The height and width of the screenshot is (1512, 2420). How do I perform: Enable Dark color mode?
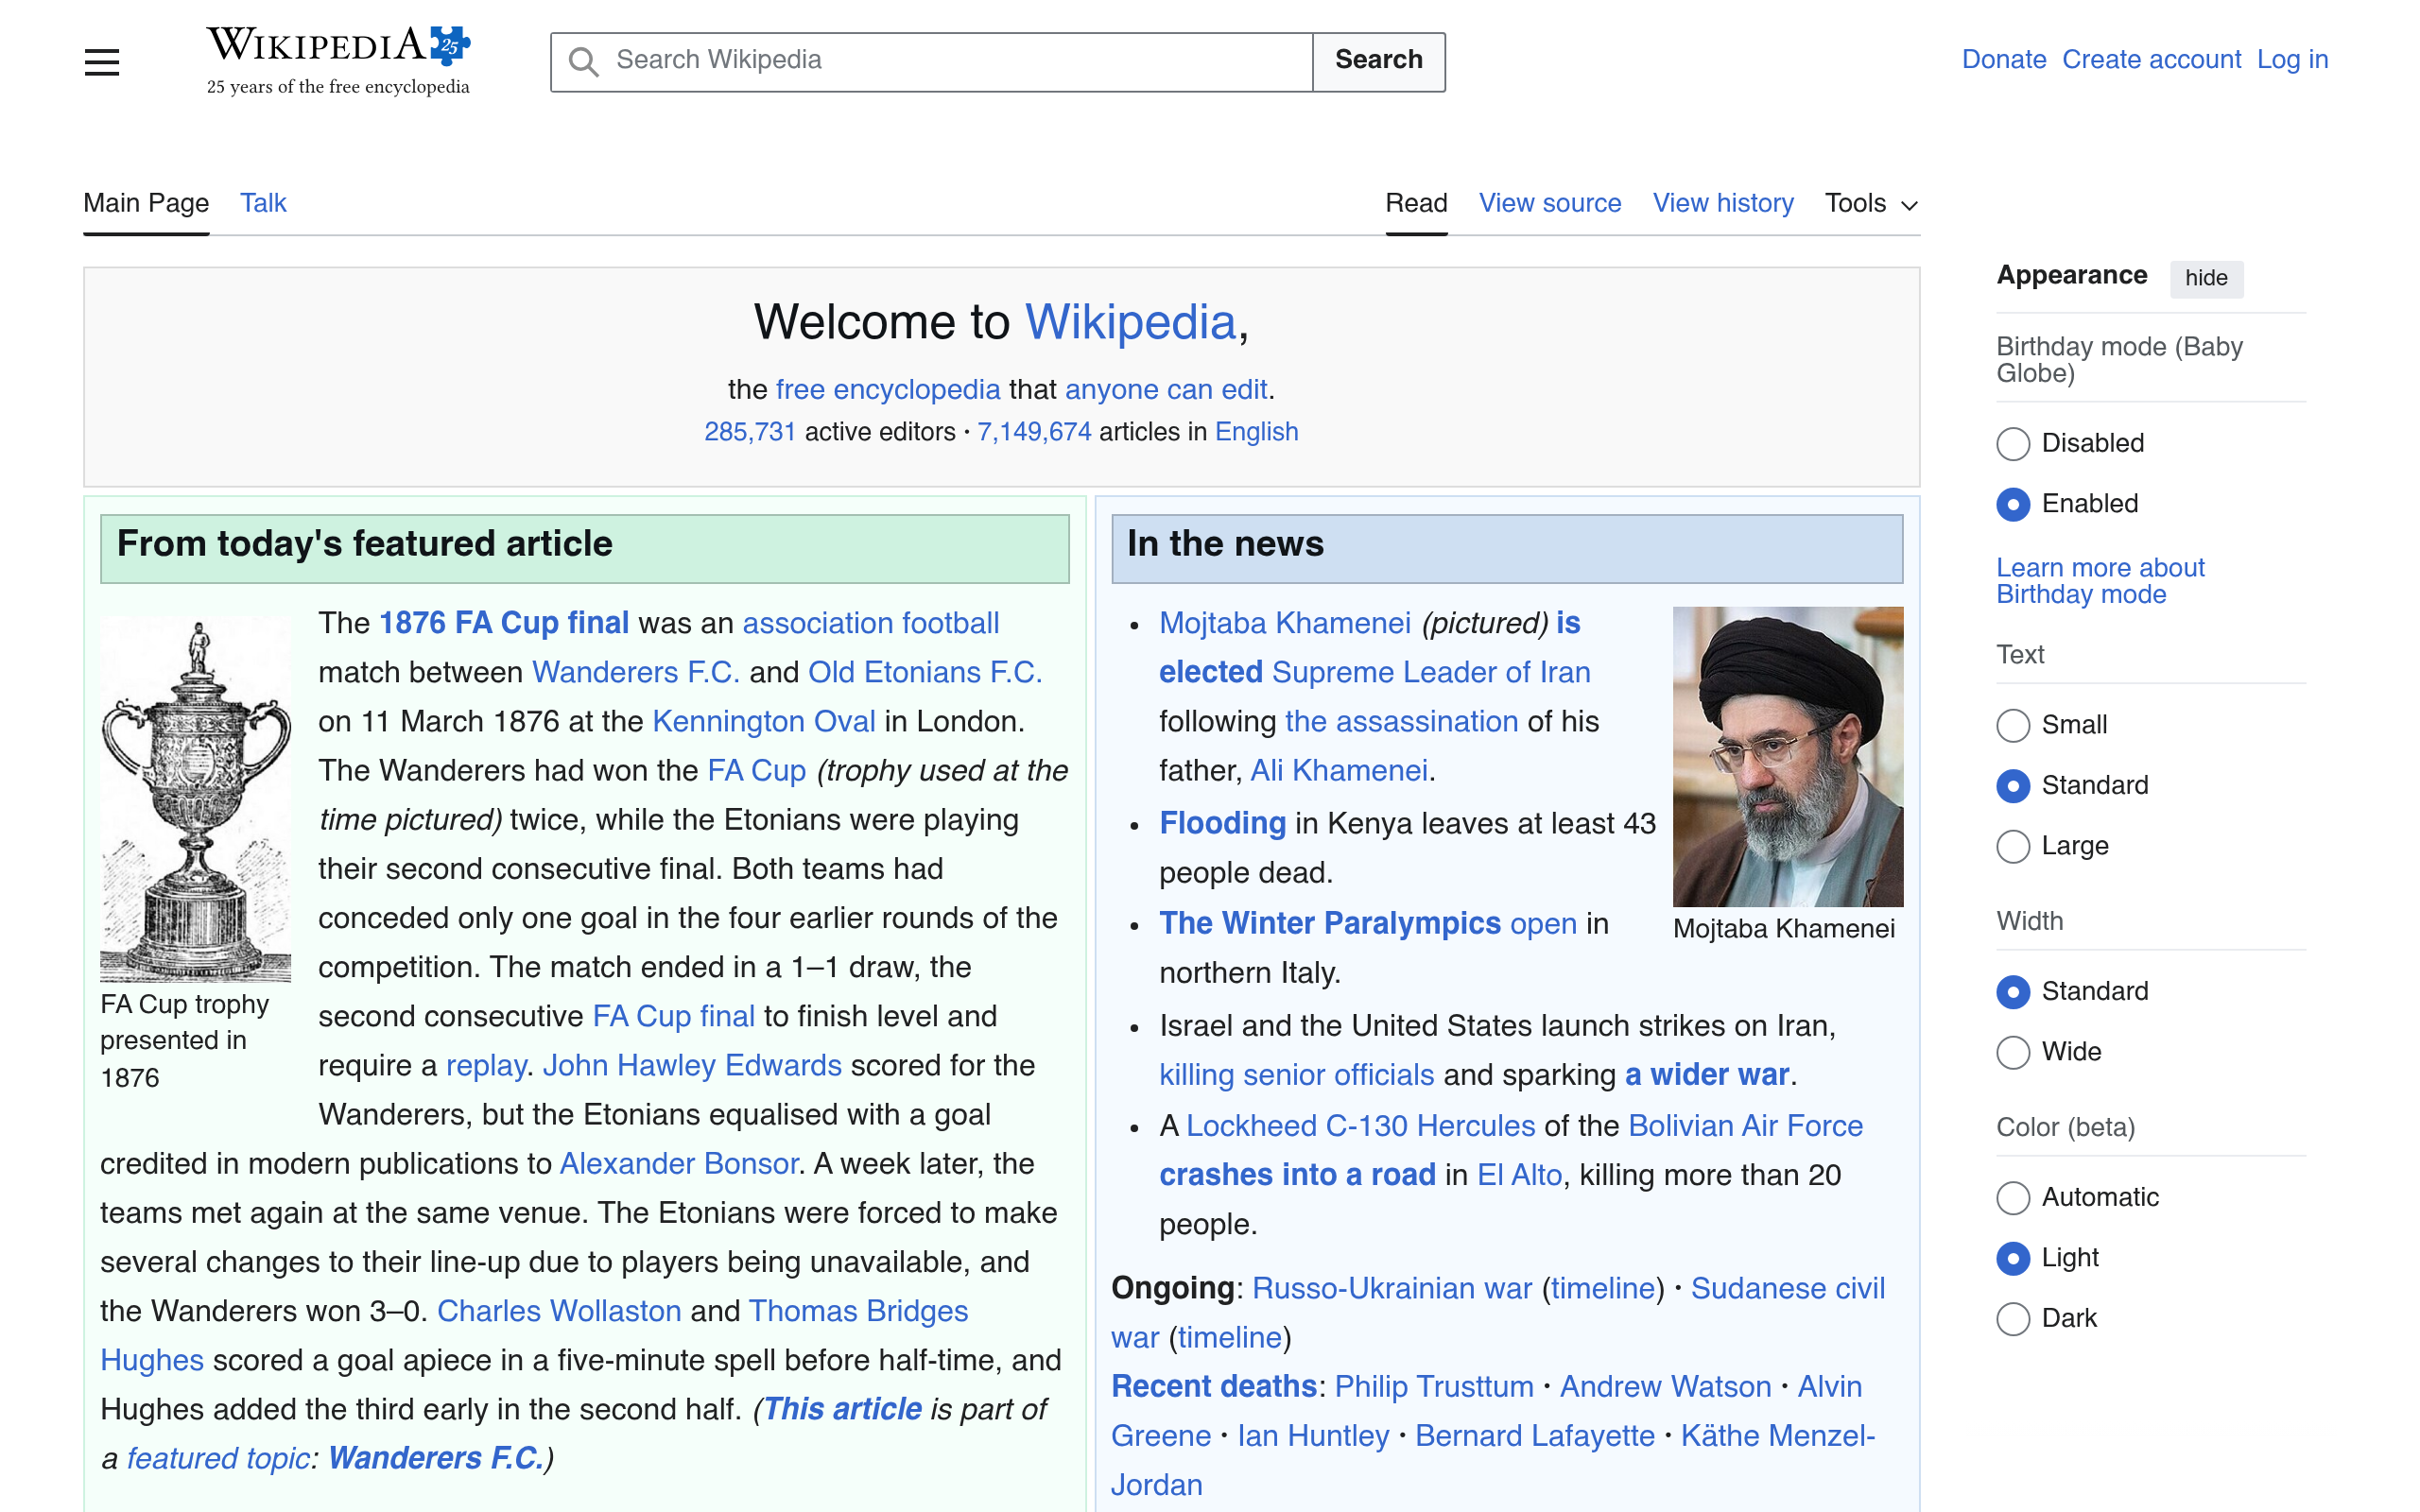tap(2013, 1319)
